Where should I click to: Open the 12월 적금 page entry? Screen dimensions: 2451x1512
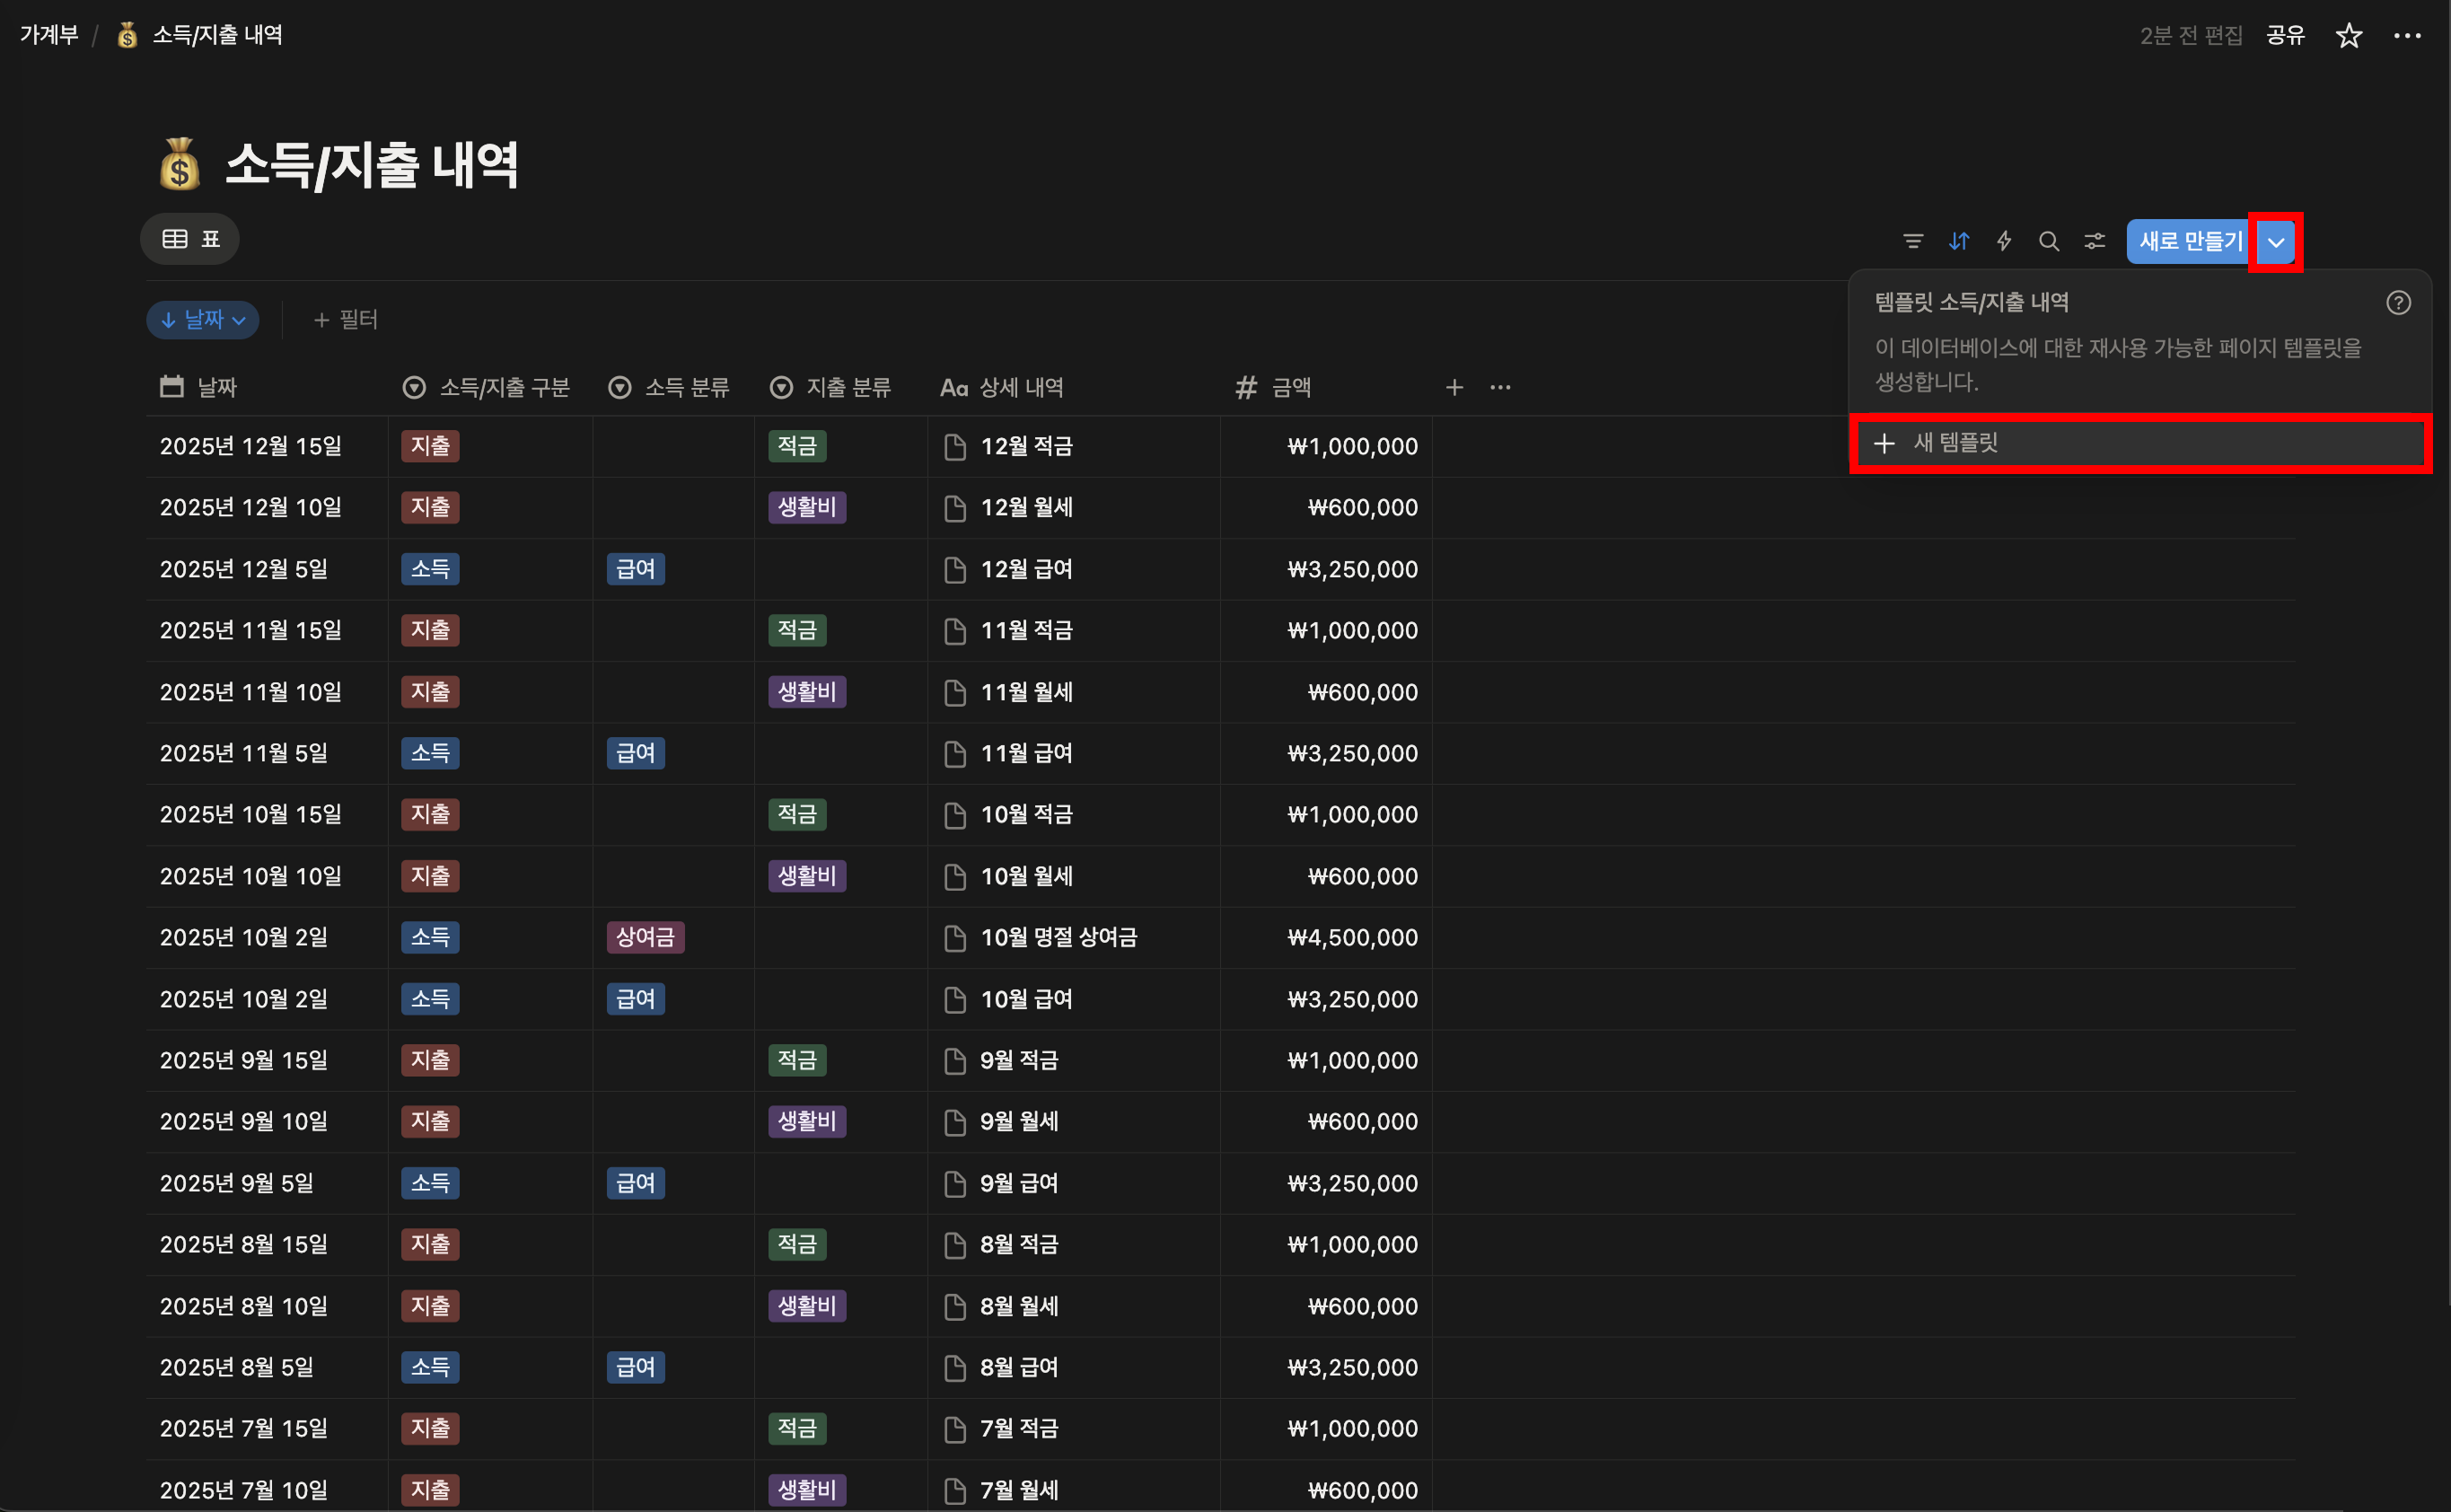pos(1025,447)
